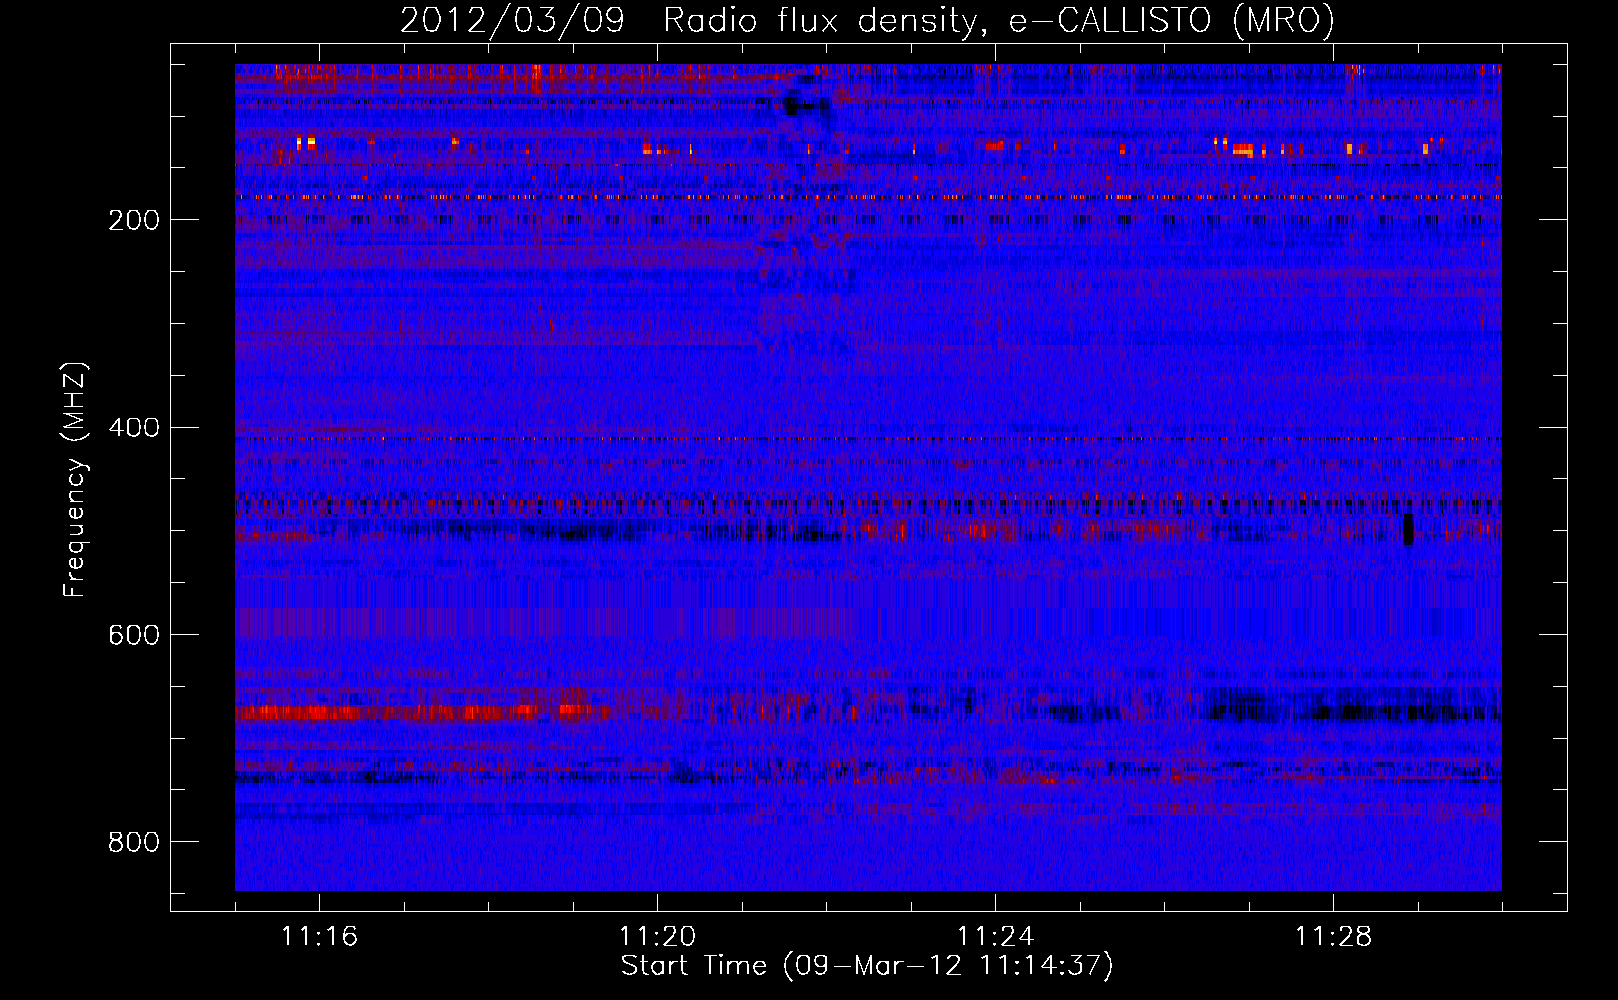The image size is (1618, 1000).
Task: Click the 800 frequency tick label
Action: click(134, 842)
